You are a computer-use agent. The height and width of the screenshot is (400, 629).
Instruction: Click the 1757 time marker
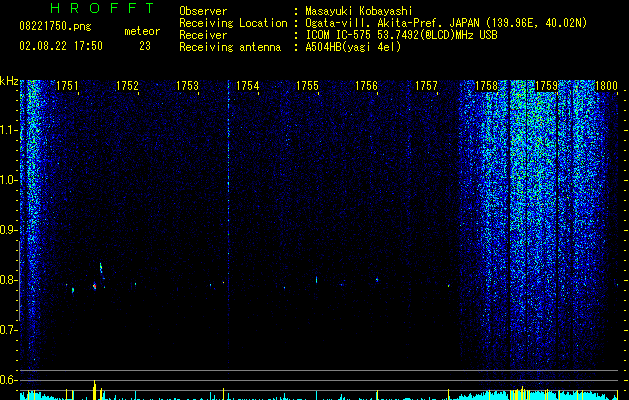click(x=426, y=86)
